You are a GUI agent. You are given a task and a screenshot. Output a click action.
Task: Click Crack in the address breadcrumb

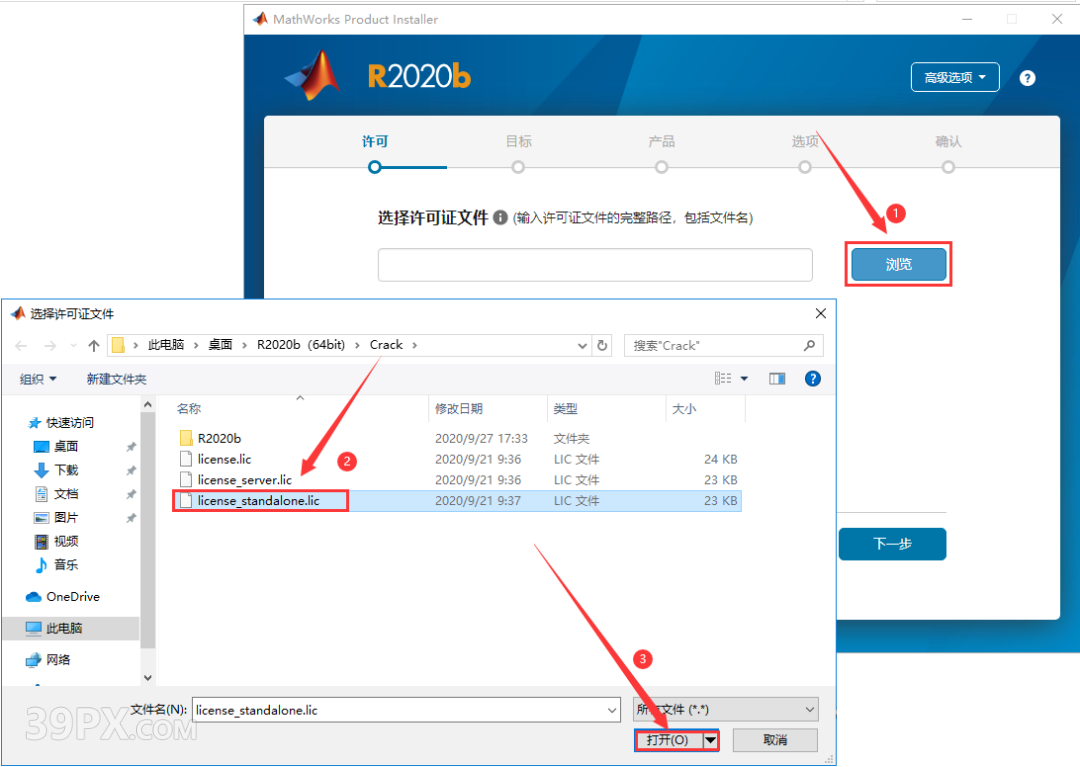[x=386, y=345]
